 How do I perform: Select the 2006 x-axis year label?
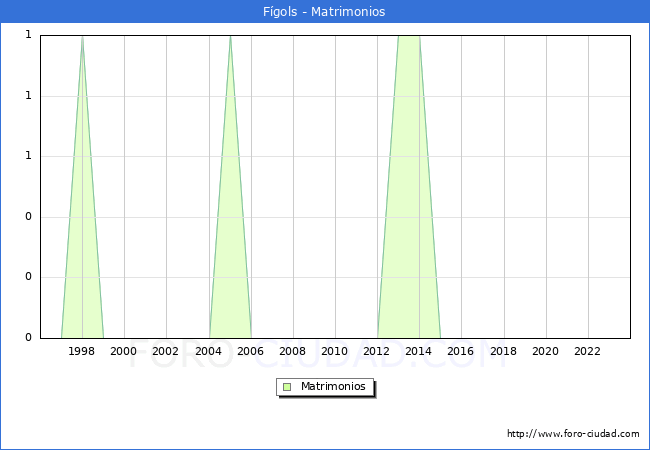[251, 351]
